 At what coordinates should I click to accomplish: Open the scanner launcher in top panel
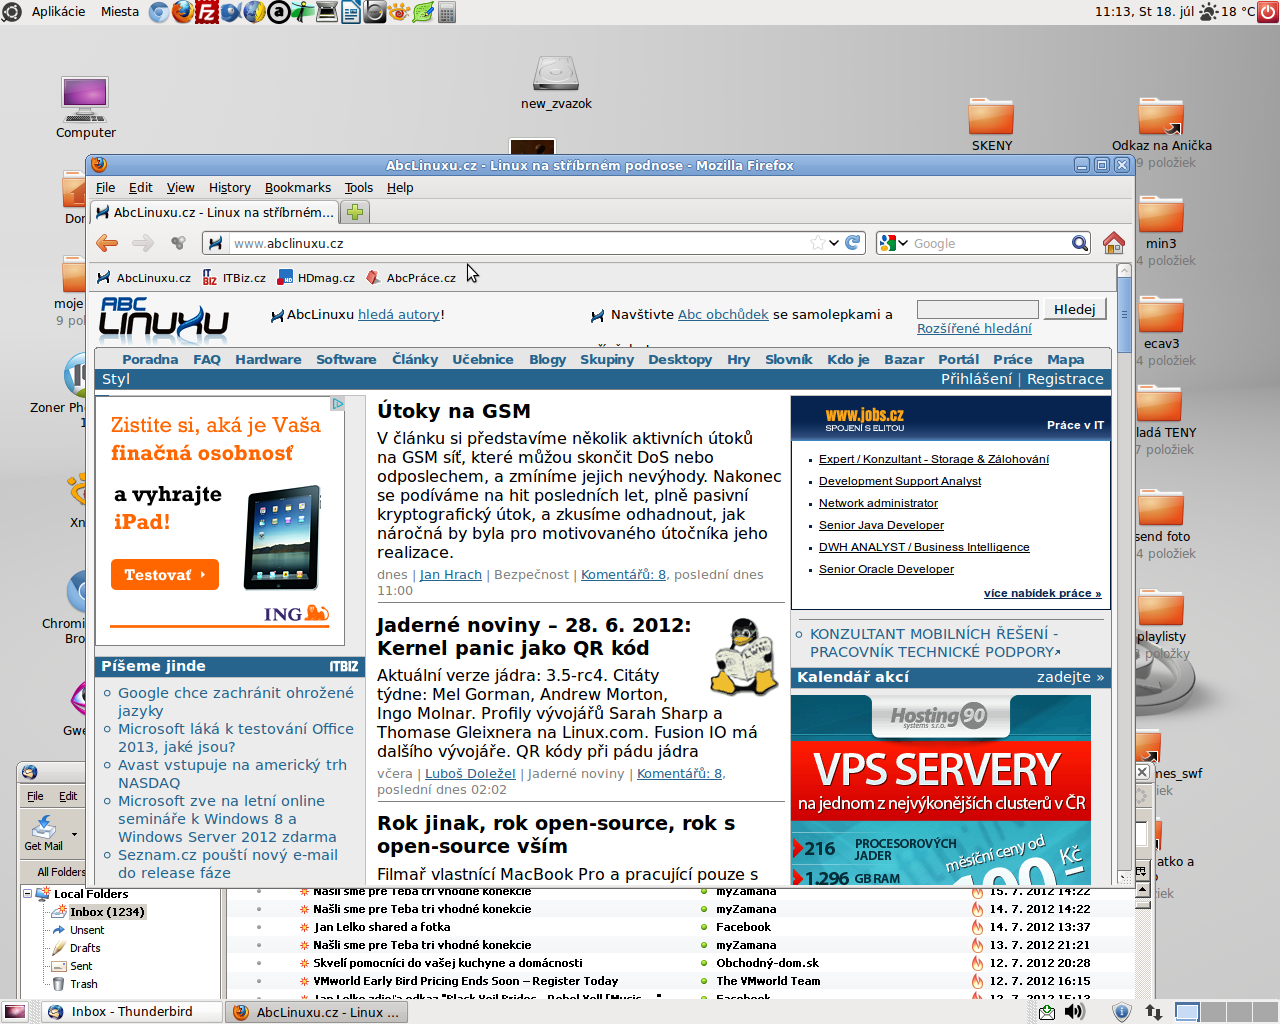click(x=327, y=12)
